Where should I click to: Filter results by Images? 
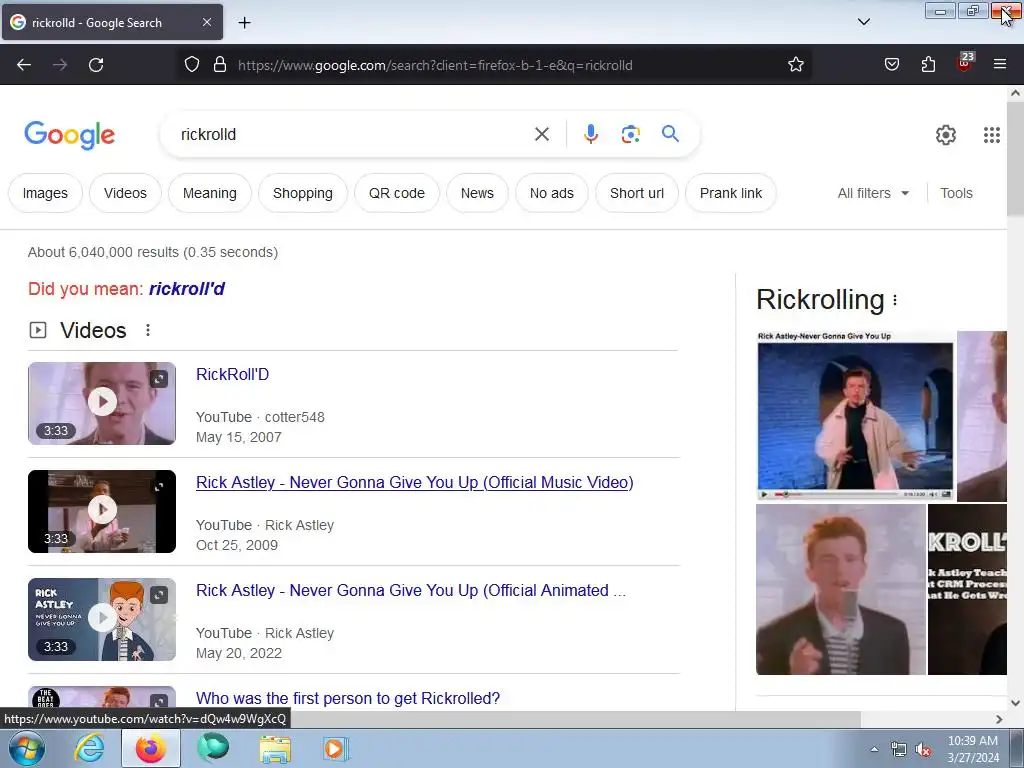[45, 193]
